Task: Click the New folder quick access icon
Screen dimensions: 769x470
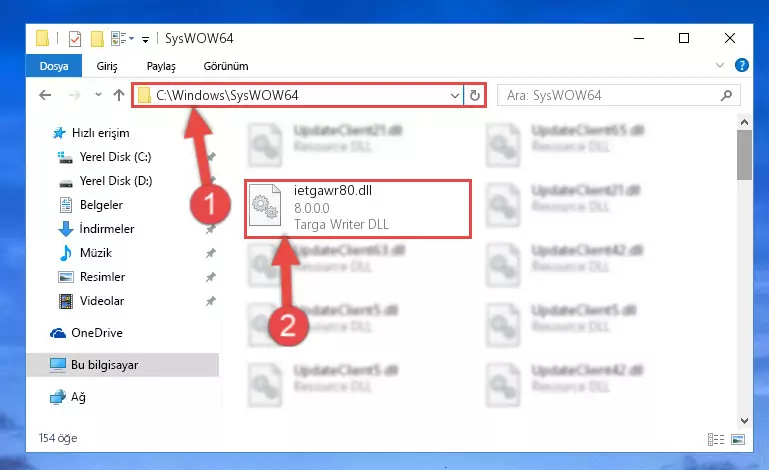Action: click(97, 39)
